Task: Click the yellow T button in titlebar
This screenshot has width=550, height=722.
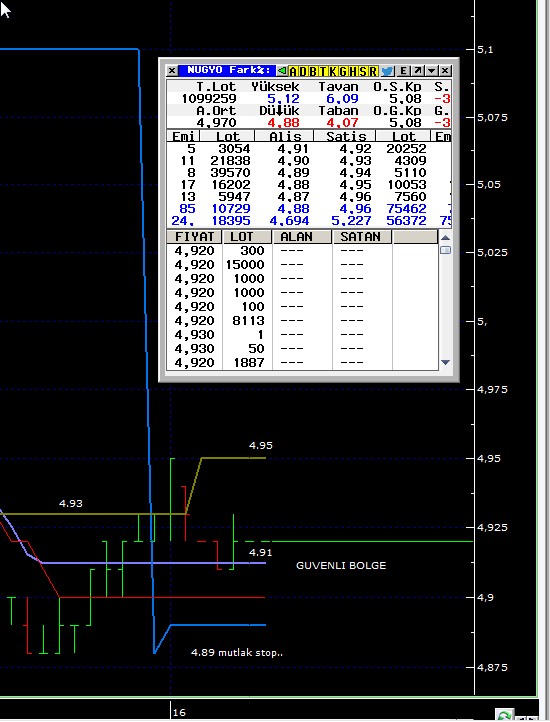Action: (323, 71)
